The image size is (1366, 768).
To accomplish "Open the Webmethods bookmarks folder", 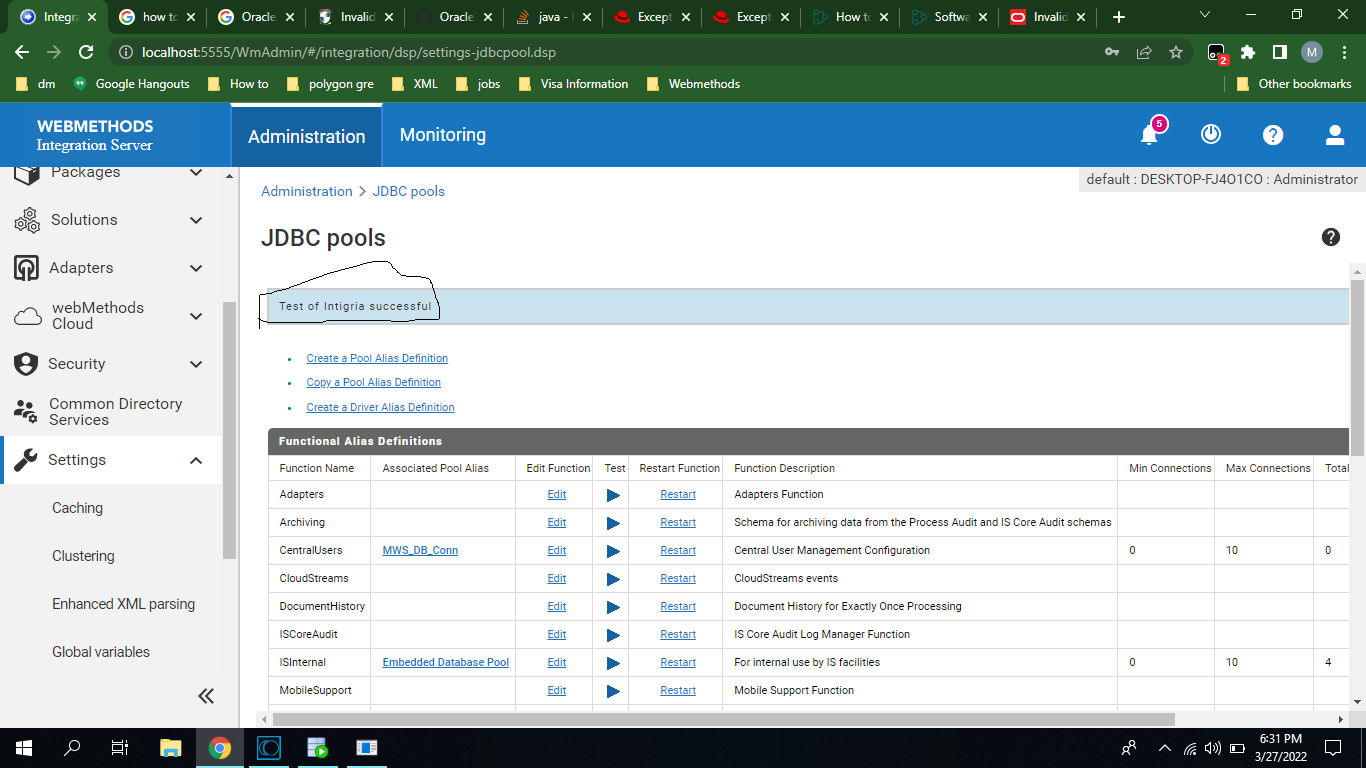I will click(693, 84).
